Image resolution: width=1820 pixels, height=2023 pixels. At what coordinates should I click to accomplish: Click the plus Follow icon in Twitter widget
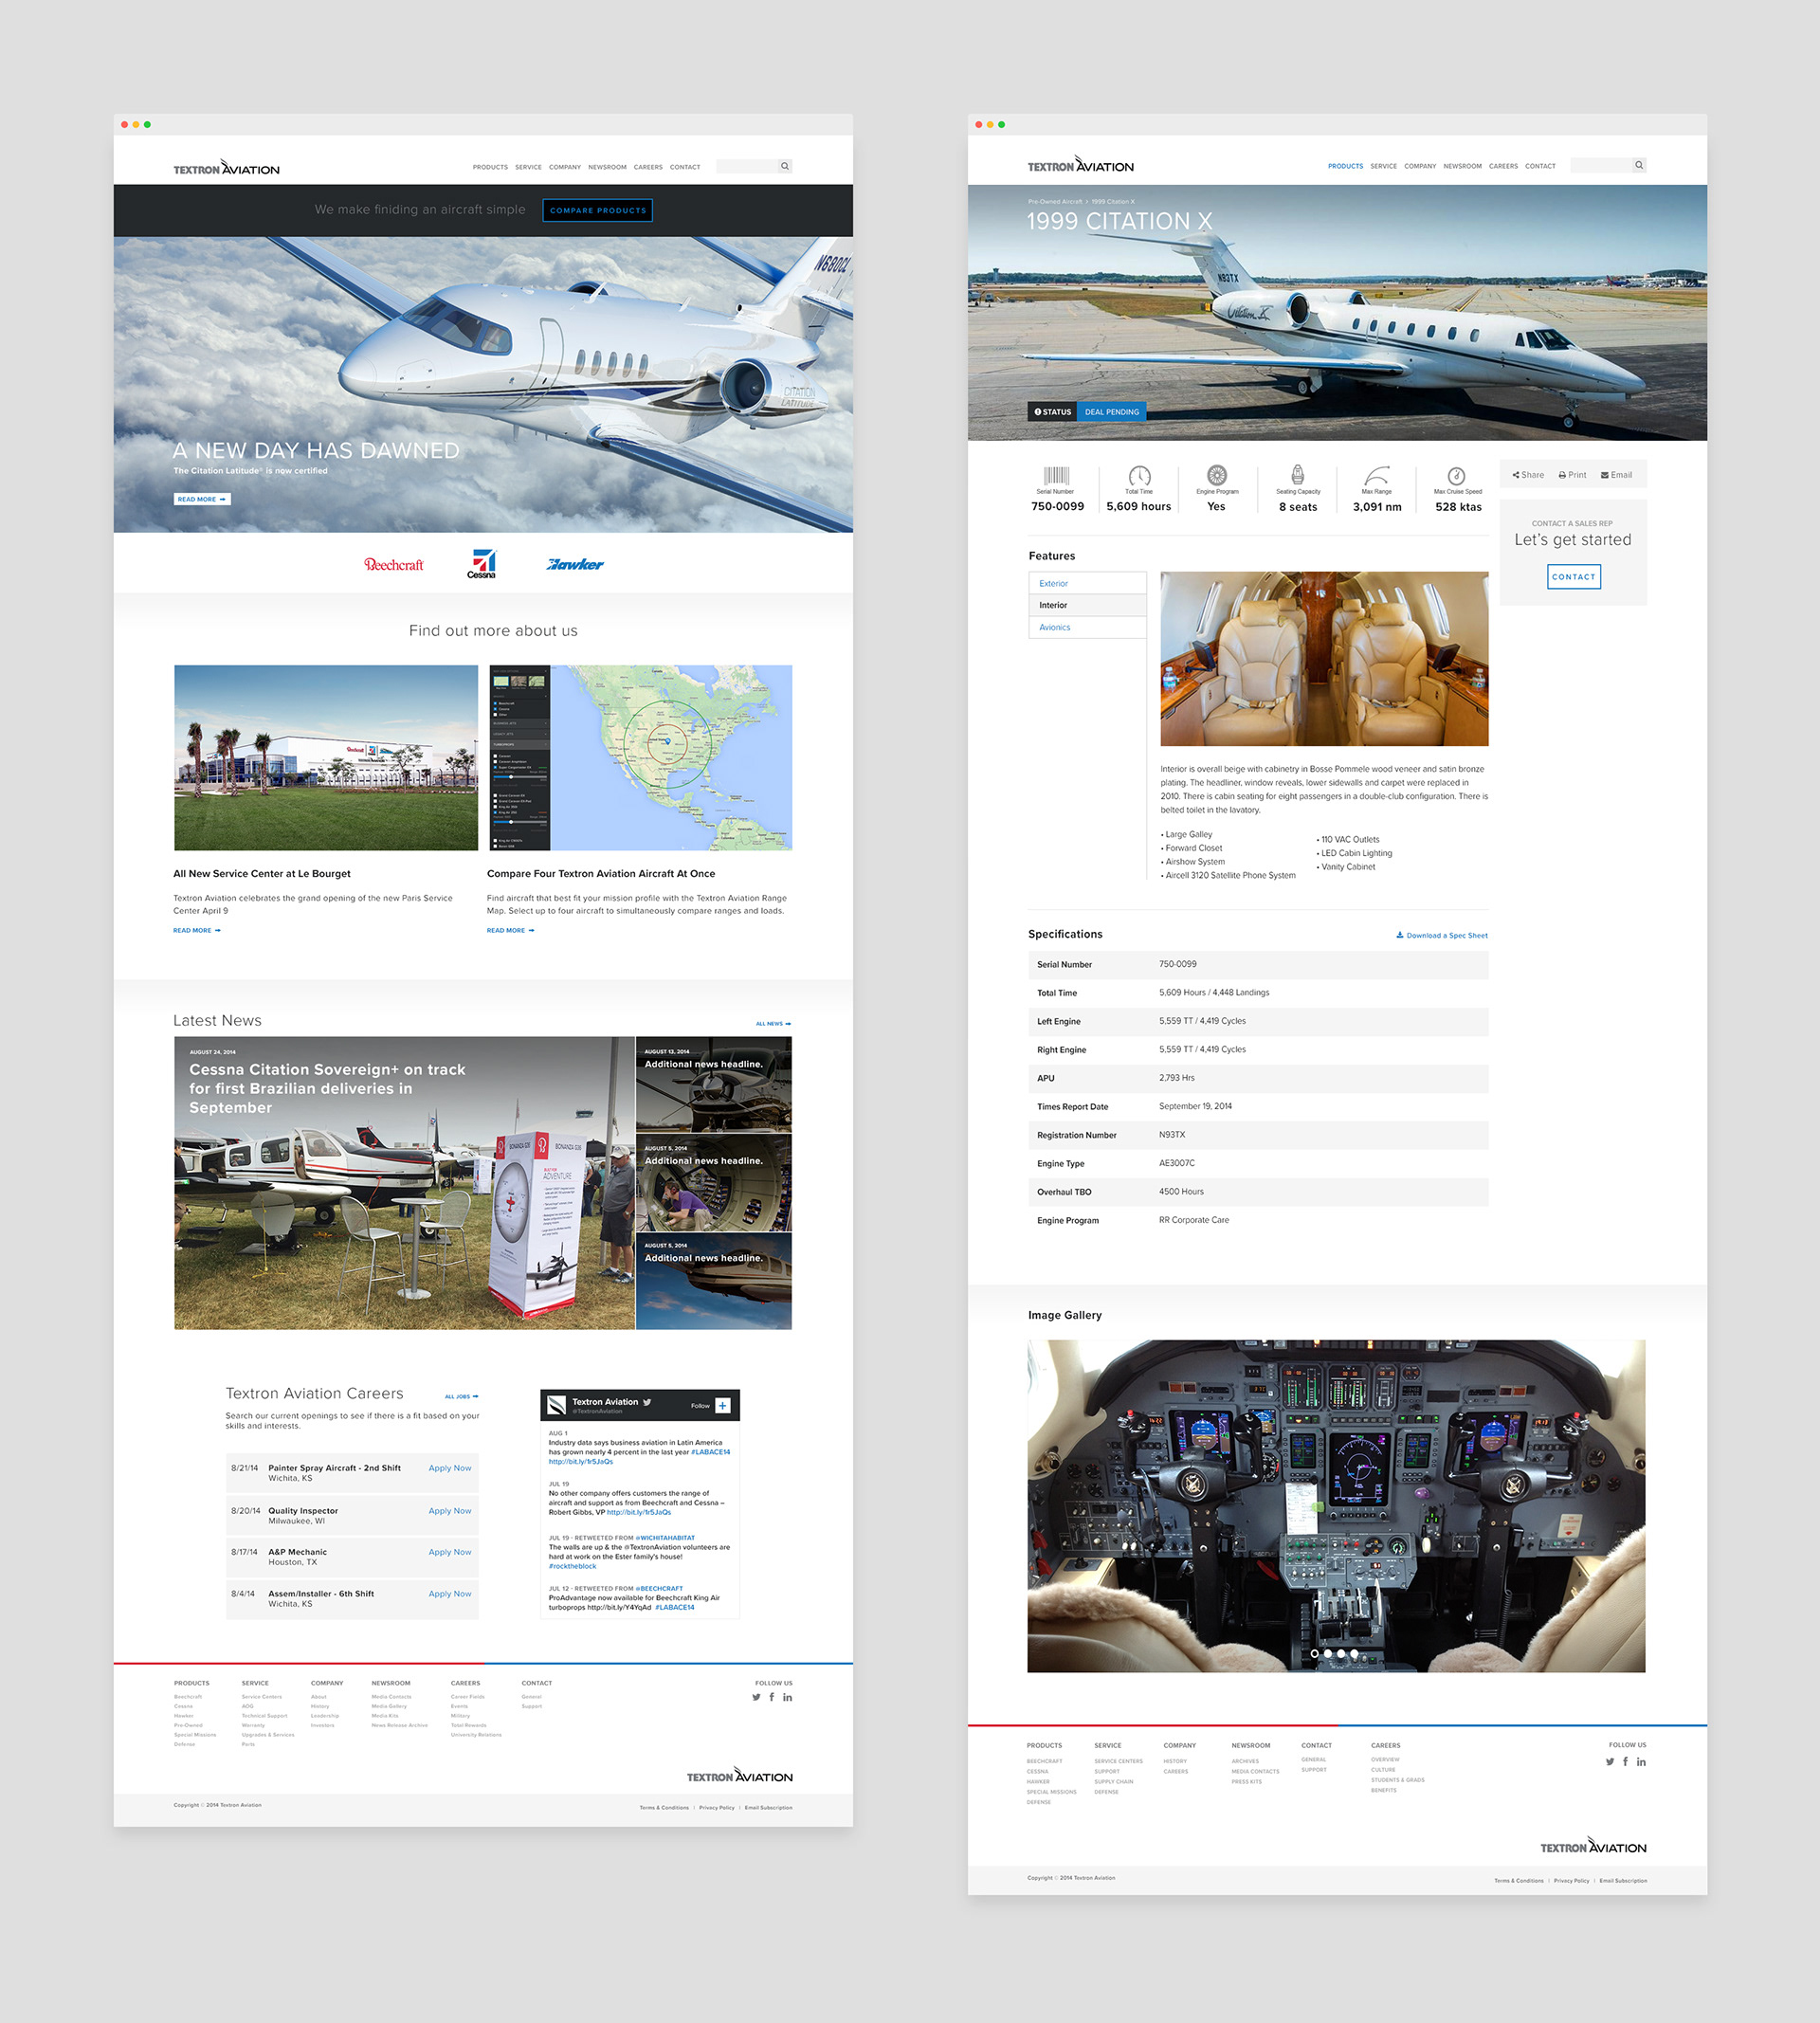[723, 1406]
